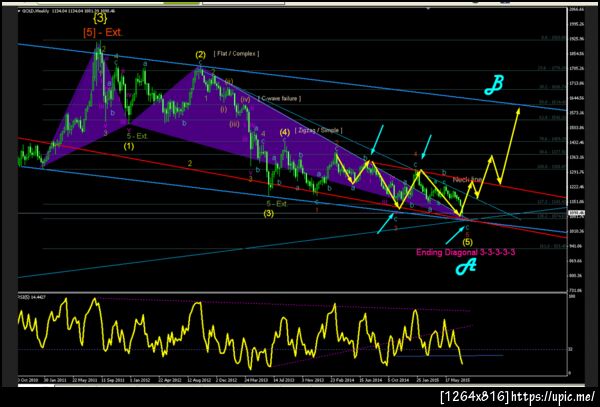Image resolution: width=600 pixels, height=407 pixels.
Task: Select the orange (4) wave label
Action: tap(285, 132)
